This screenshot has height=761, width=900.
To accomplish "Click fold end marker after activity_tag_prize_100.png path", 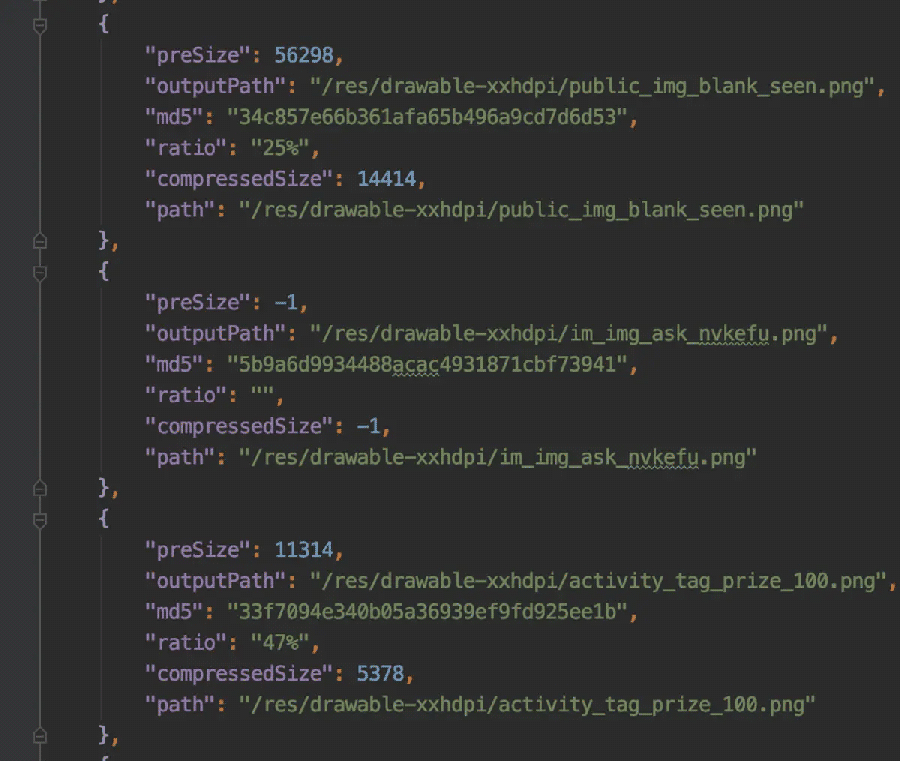I will point(40,736).
